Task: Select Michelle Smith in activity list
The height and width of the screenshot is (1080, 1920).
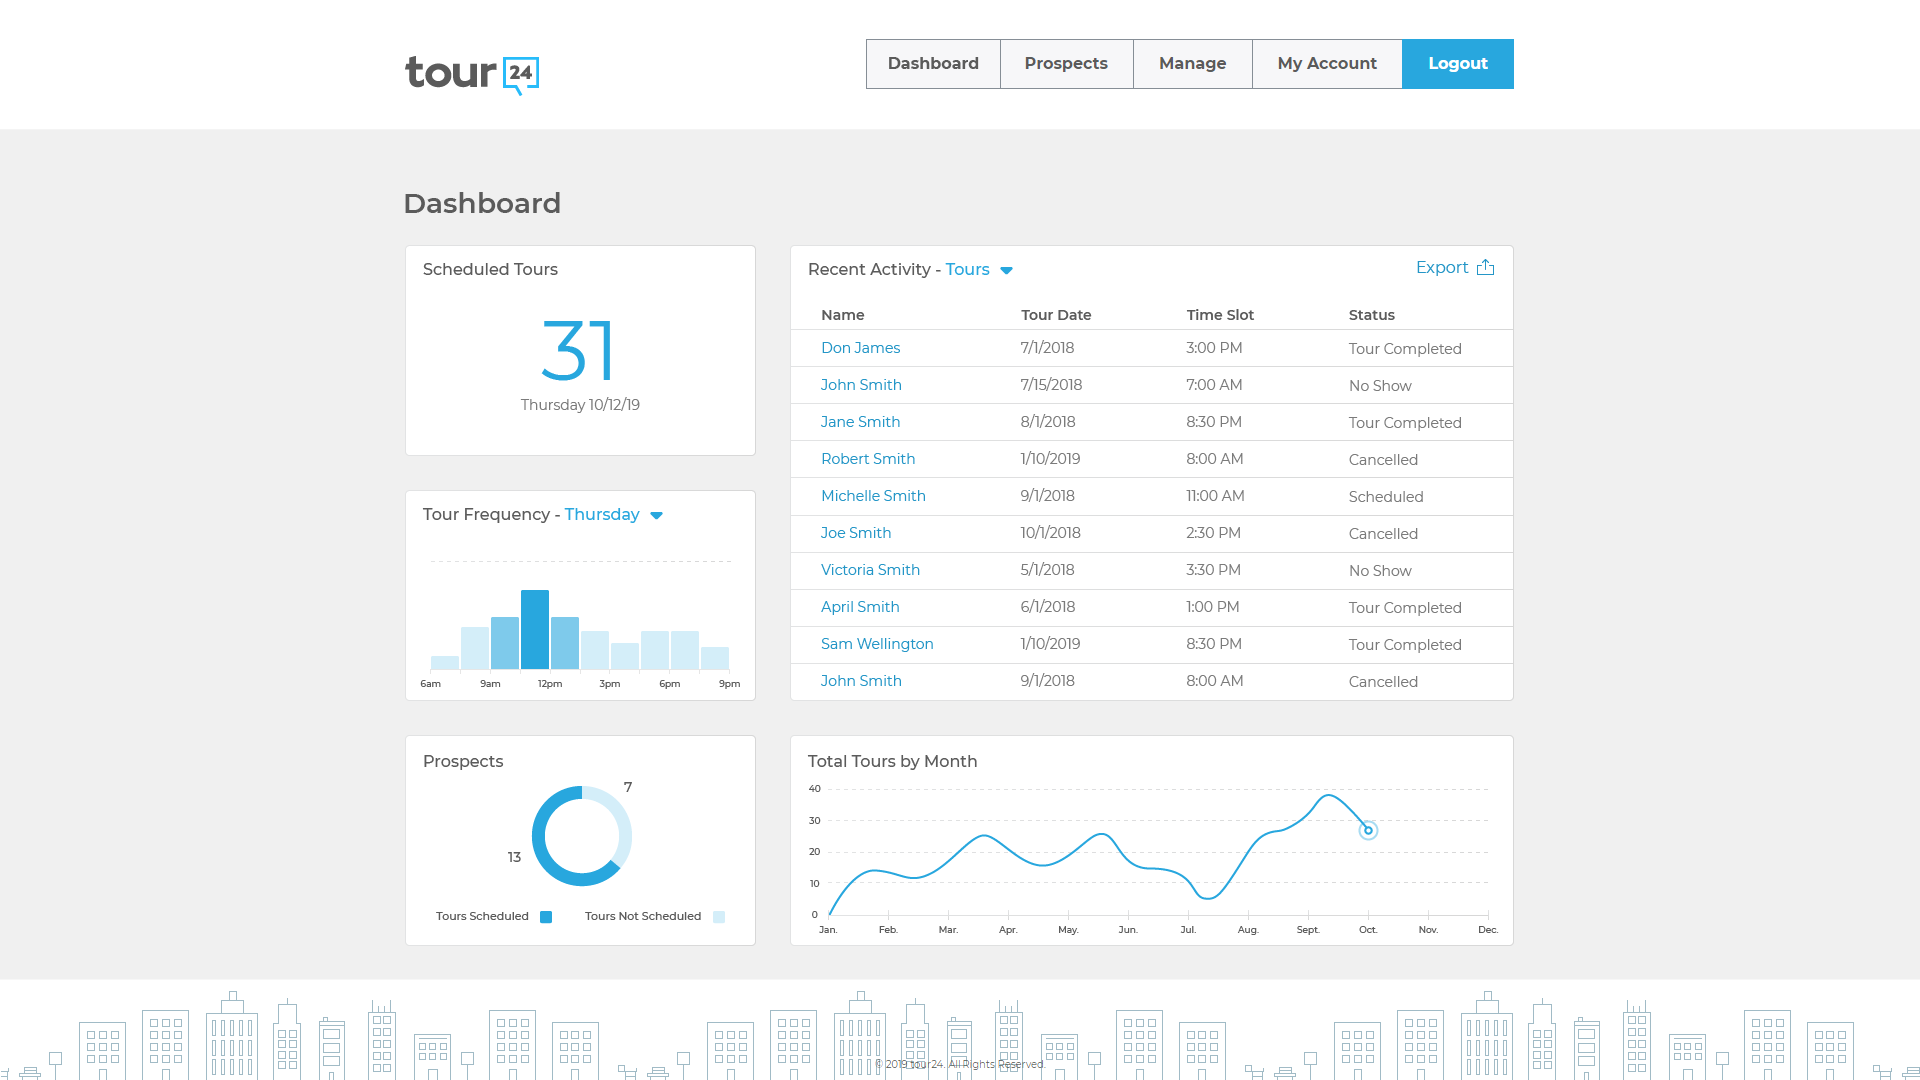Action: coord(873,496)
